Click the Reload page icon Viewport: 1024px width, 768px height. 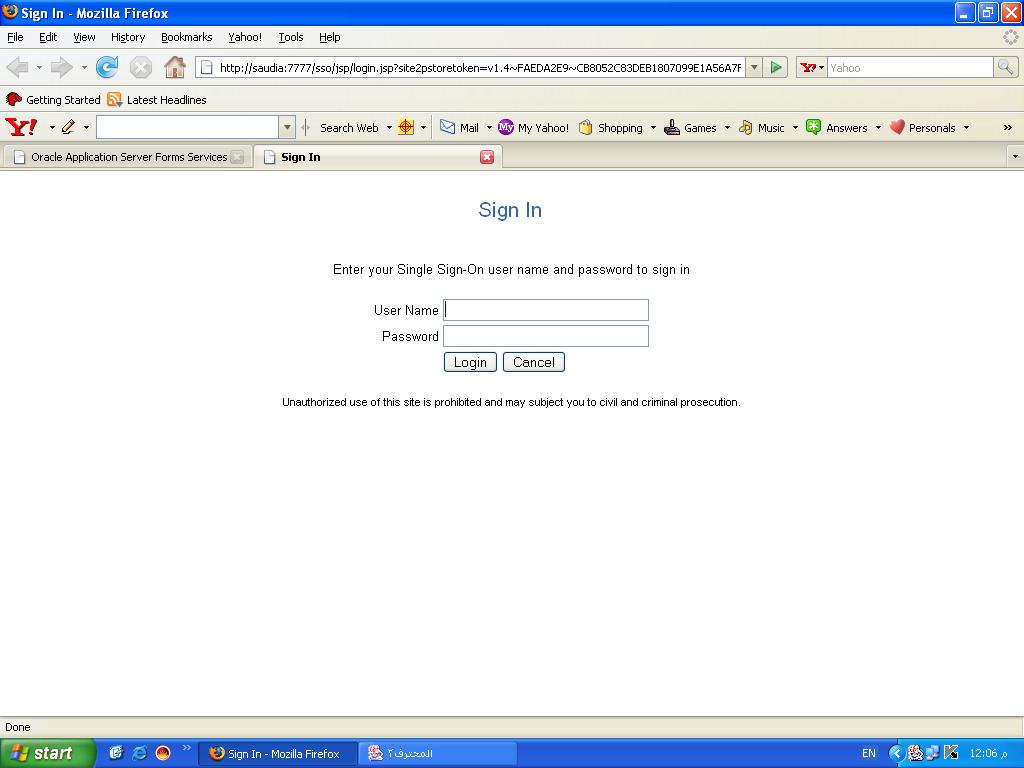point(107,68)
